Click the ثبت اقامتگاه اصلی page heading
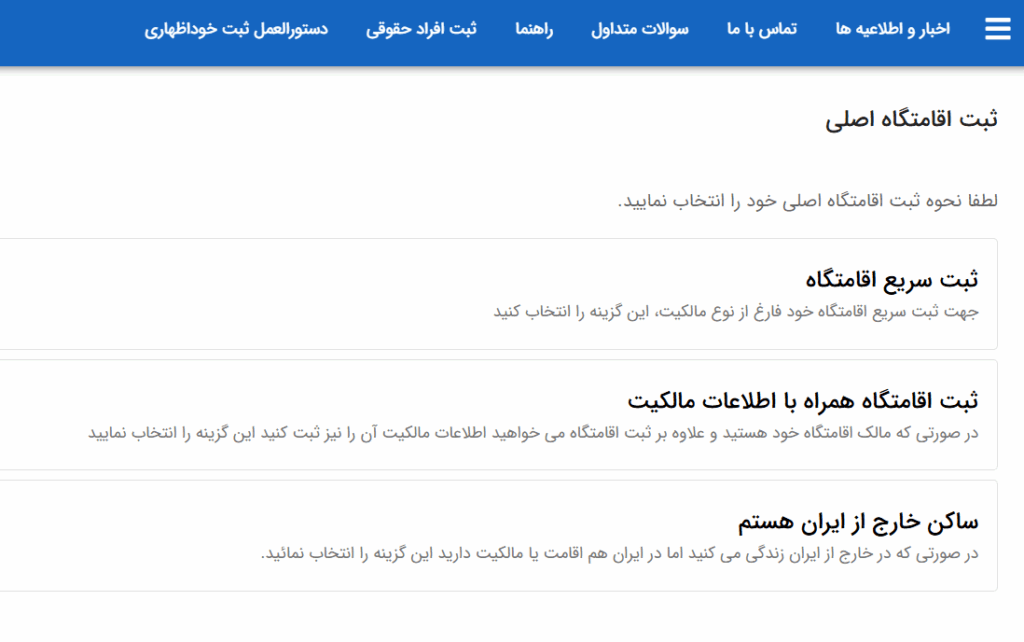 coord(911,120)
